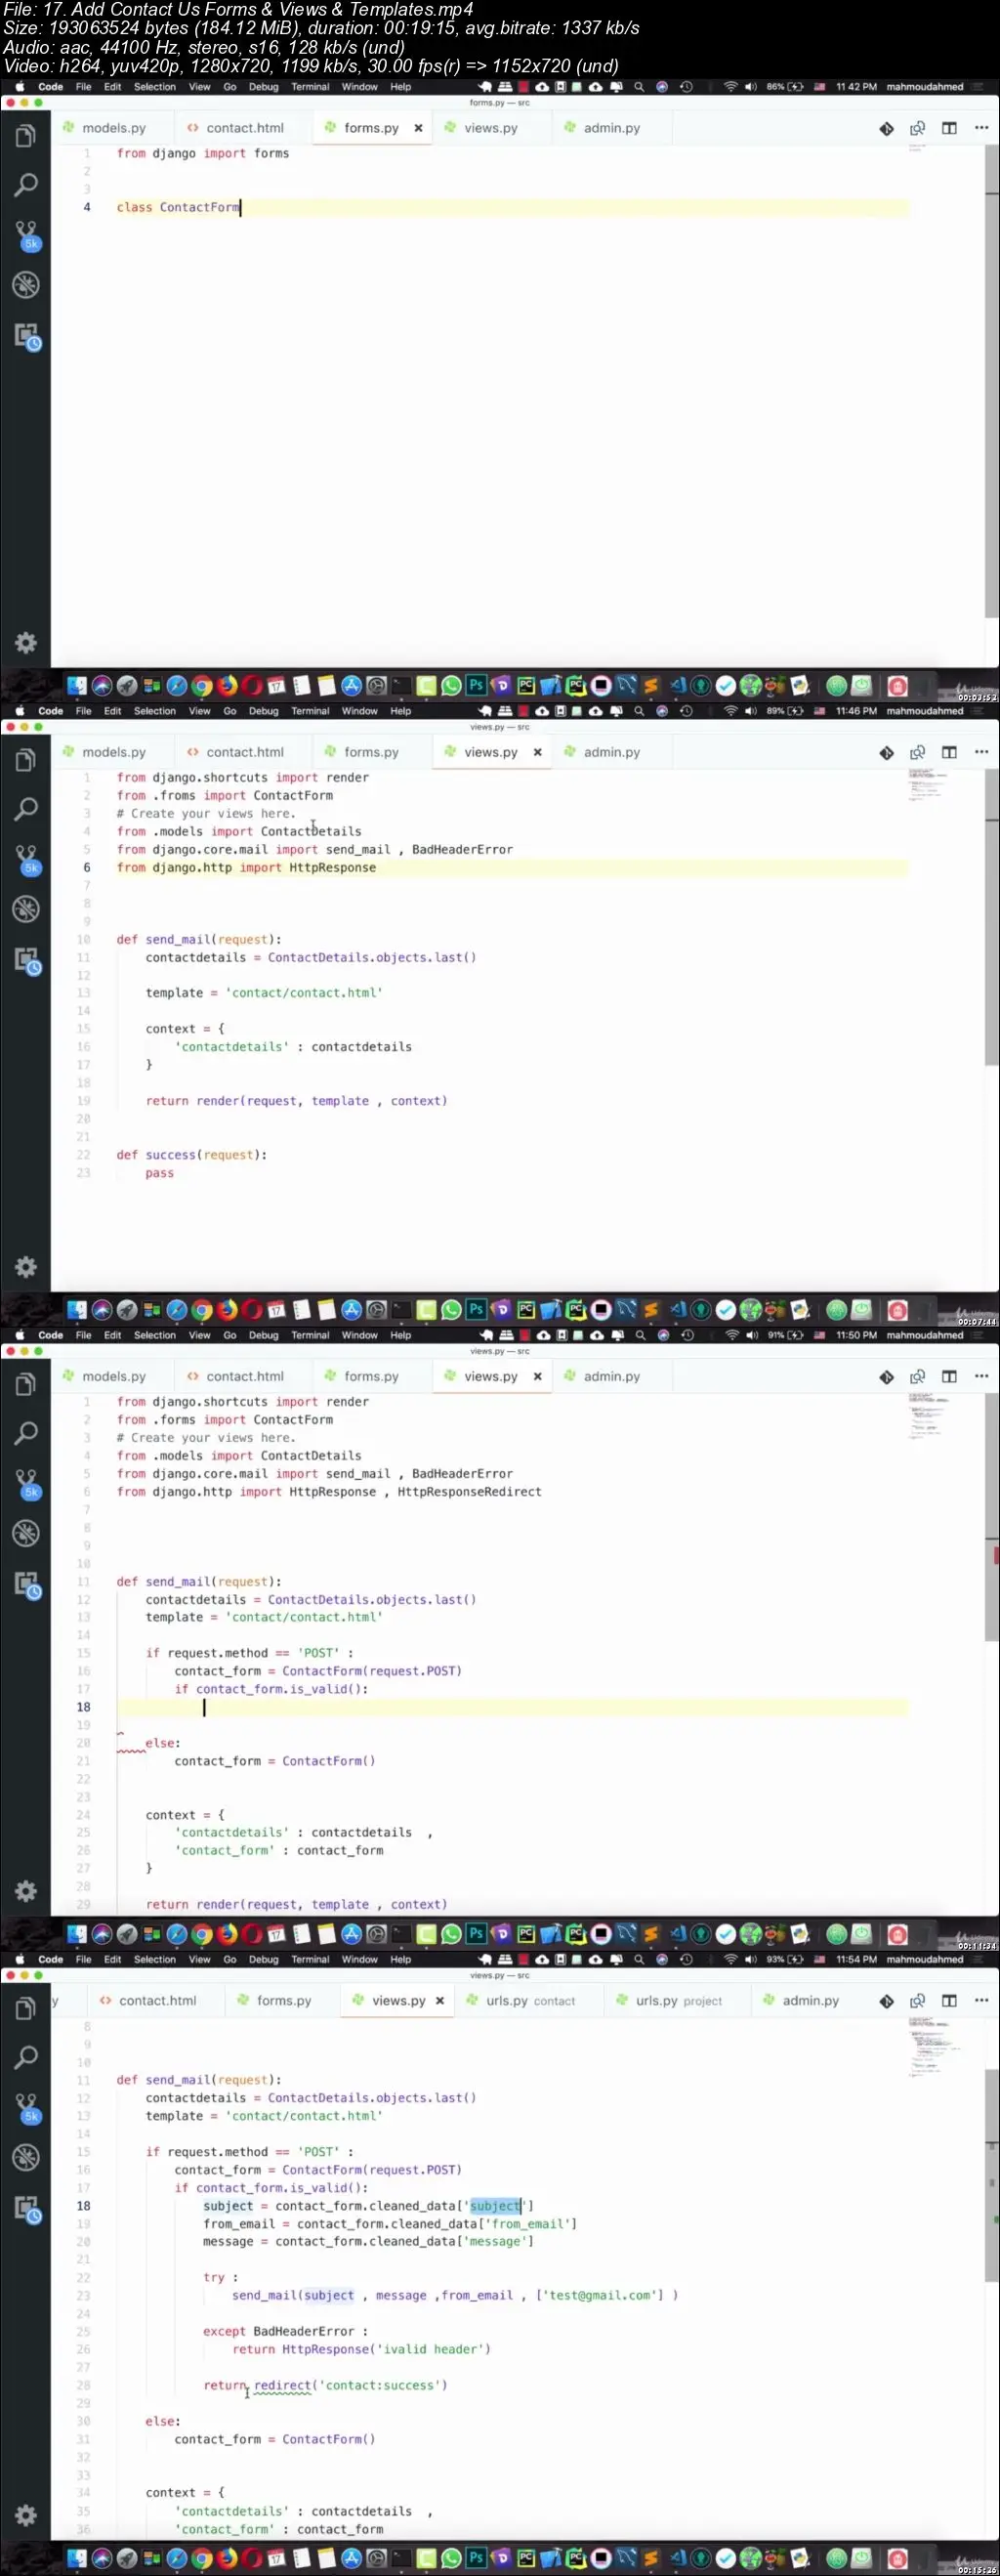The image size is (1000, 2576).
Task: Switch to 'urls.py contact' tab
Action: (531, 2000)
